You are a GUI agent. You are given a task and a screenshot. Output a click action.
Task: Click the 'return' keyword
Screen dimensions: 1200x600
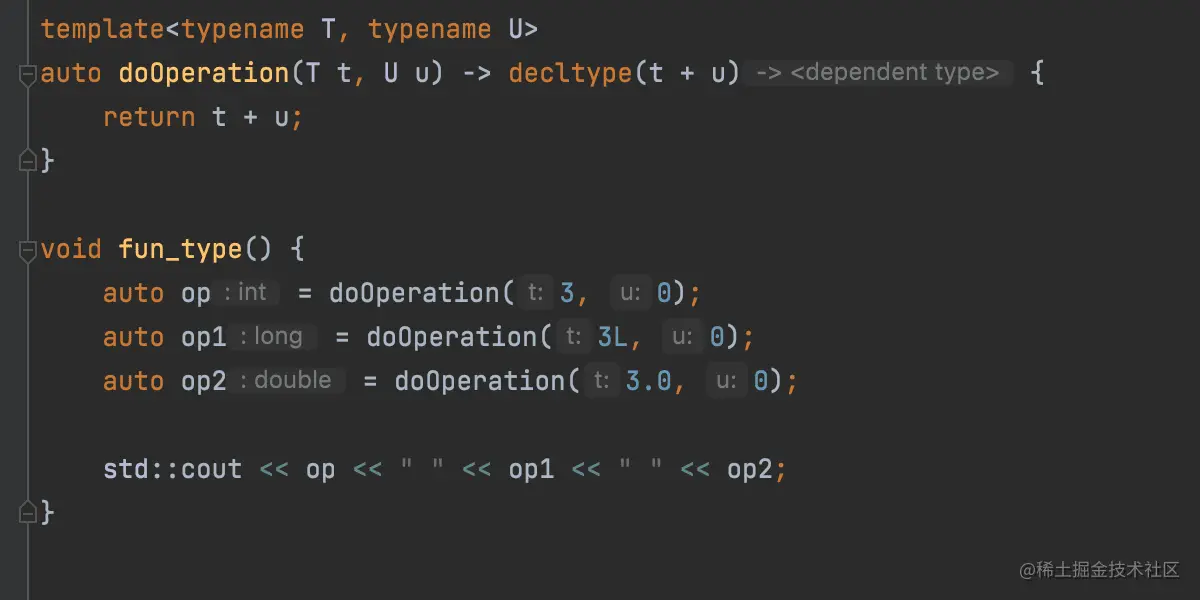pyautogui.click(x=149, y=117)
